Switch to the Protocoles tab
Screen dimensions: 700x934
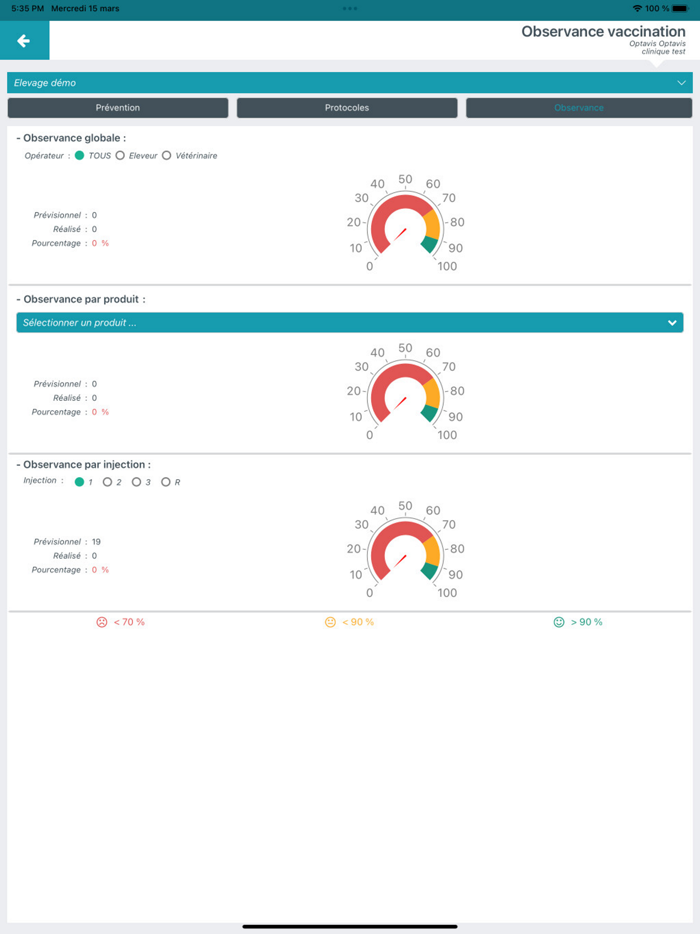pos(347,108)
